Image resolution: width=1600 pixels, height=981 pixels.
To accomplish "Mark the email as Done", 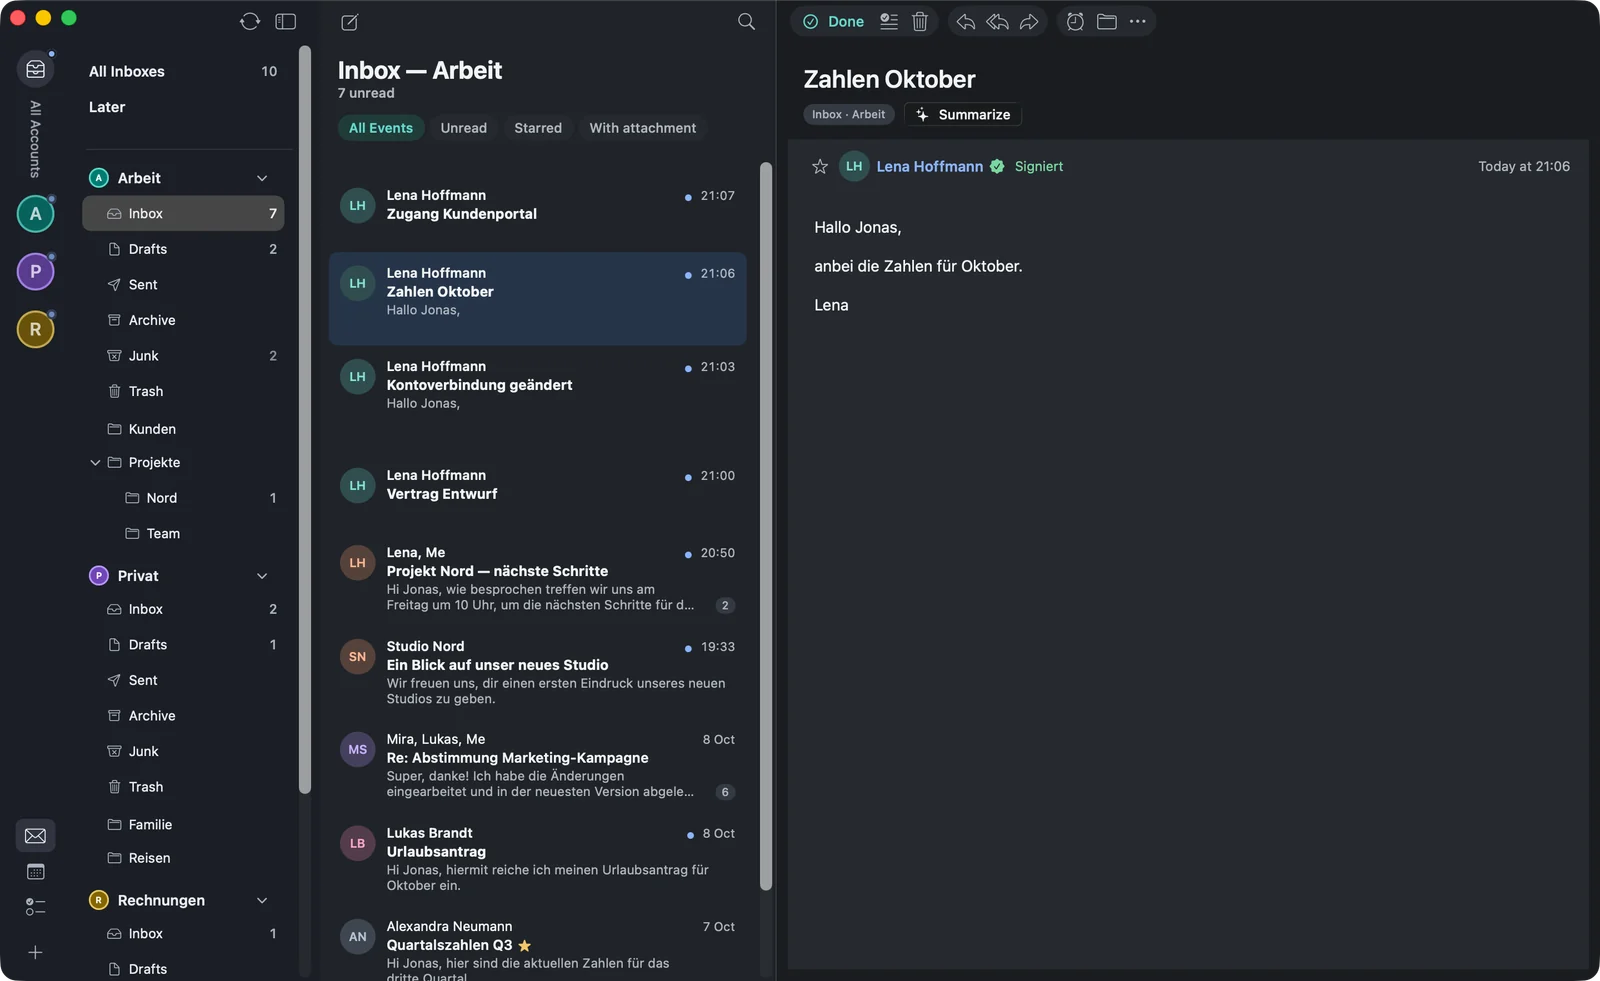I will pos(834,21).
